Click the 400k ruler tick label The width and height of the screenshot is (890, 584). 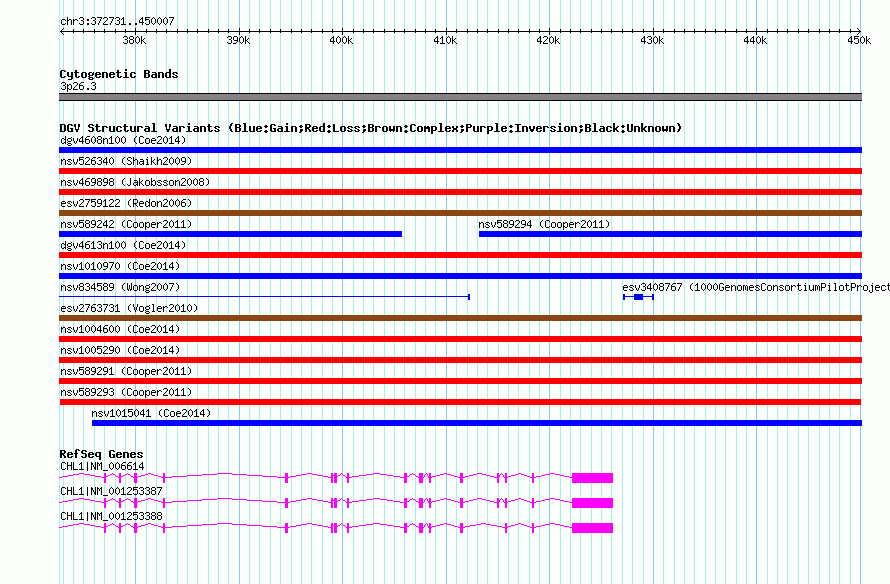(341, 40)
